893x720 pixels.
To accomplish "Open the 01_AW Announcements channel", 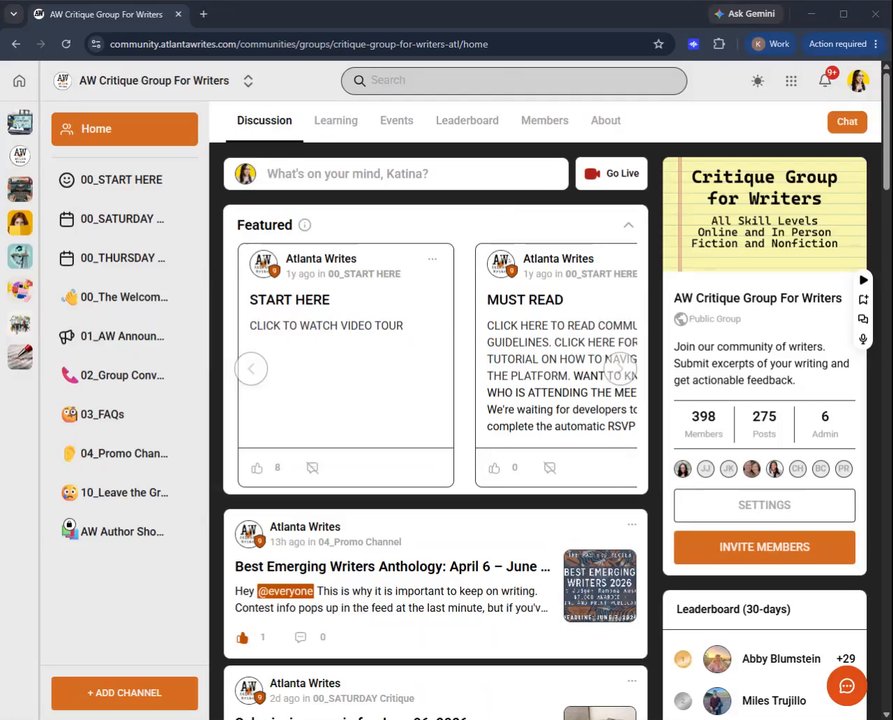I will tap(125, 337).
